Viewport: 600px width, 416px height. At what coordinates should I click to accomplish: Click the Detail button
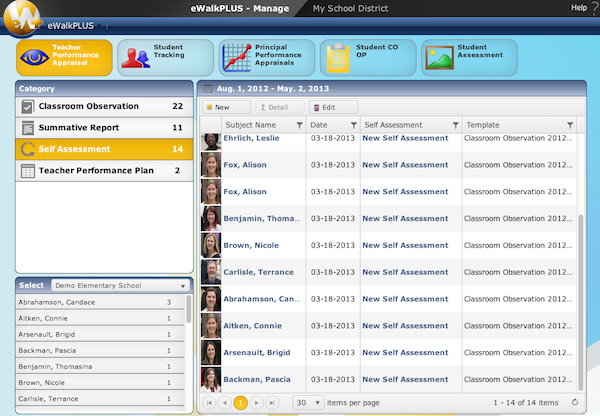(x=280, y=108)
